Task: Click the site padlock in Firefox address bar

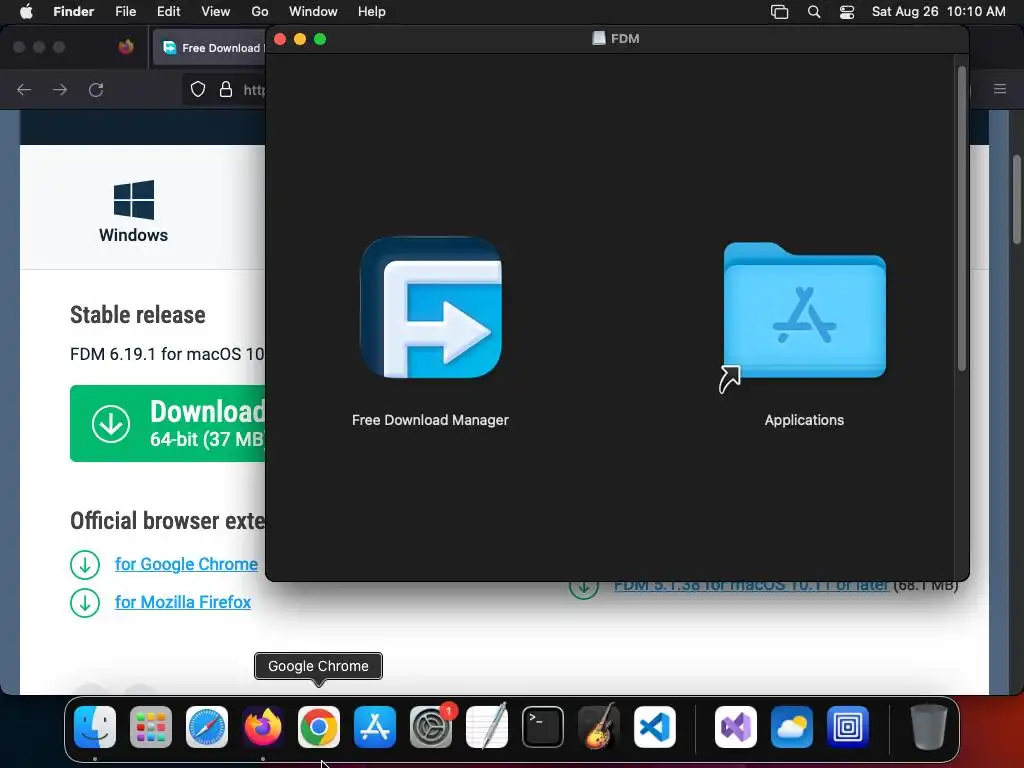Action: click(x=226, y=89)
